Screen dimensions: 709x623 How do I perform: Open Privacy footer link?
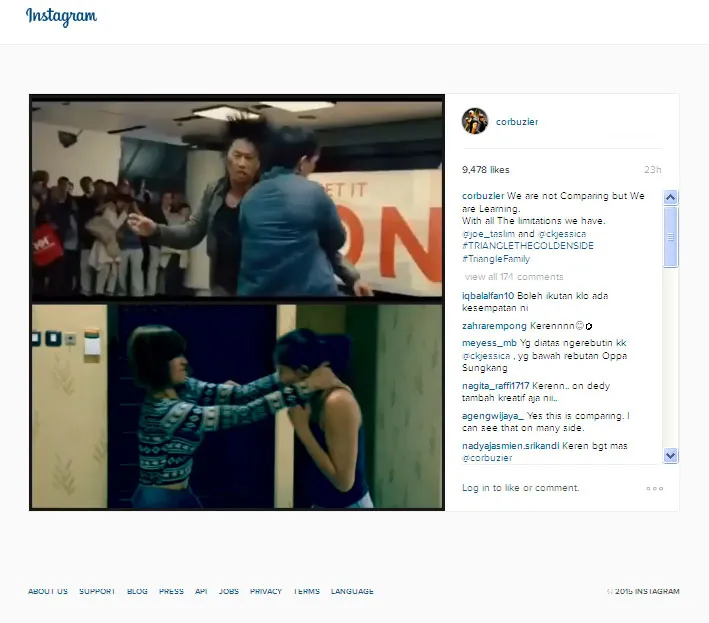266,591
